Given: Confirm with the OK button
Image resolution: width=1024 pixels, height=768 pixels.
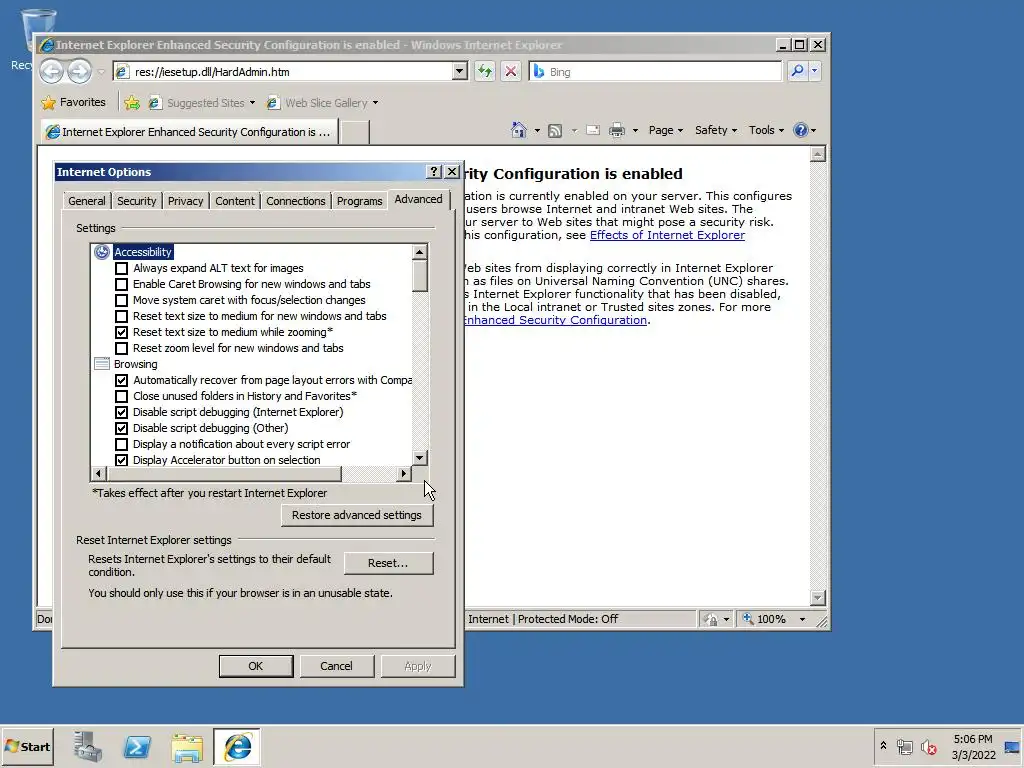Looking at the screenshot, I should (255, 666).
